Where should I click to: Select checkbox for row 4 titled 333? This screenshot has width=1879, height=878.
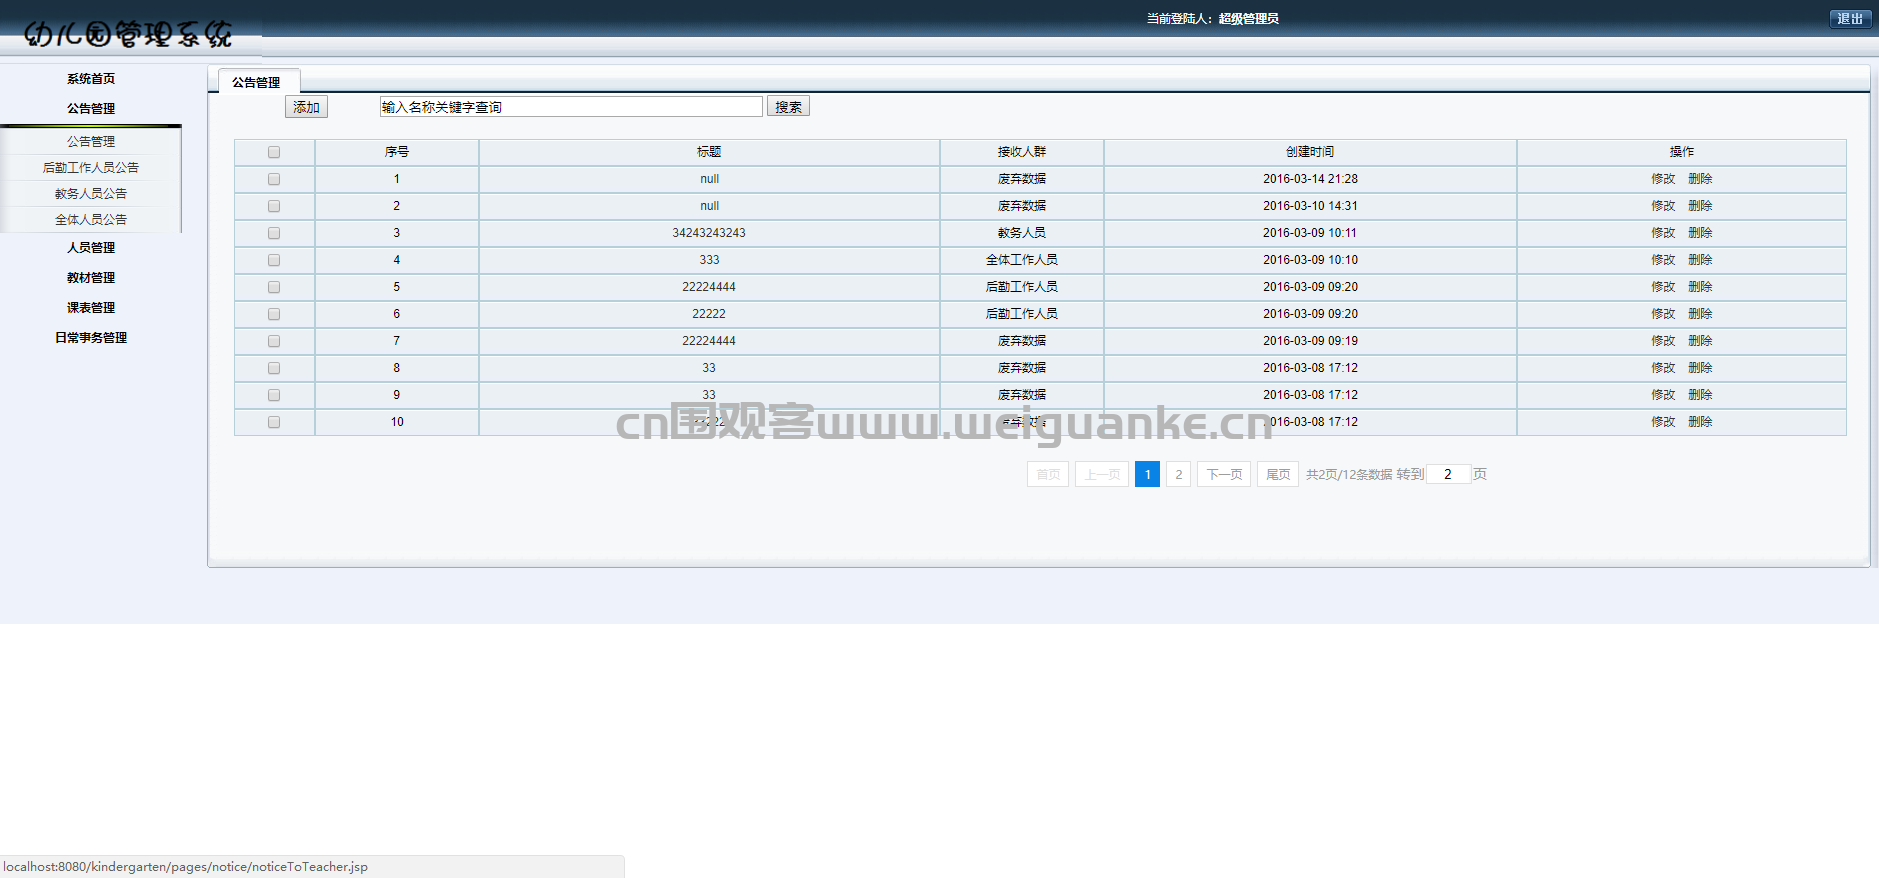[x=274, y=260]
